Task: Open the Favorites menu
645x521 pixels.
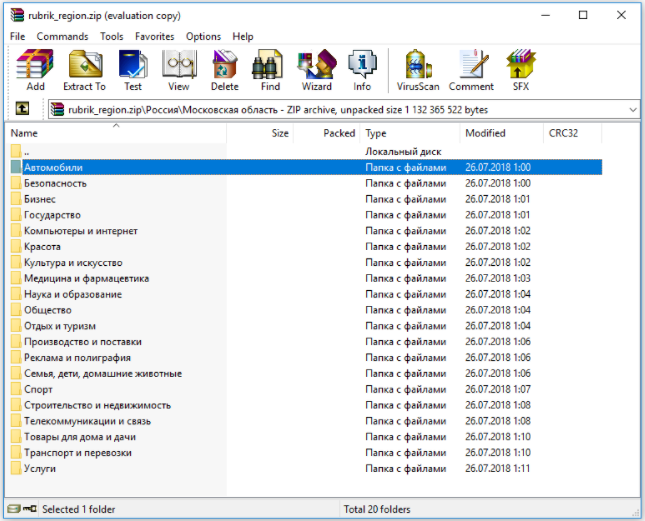Action: tap(154, 36)
